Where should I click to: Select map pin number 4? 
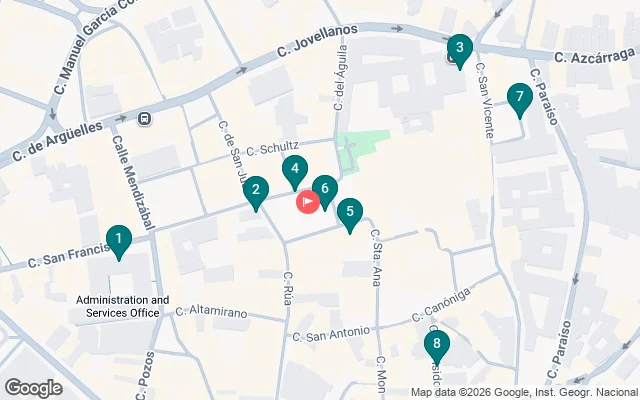[295, 173]
